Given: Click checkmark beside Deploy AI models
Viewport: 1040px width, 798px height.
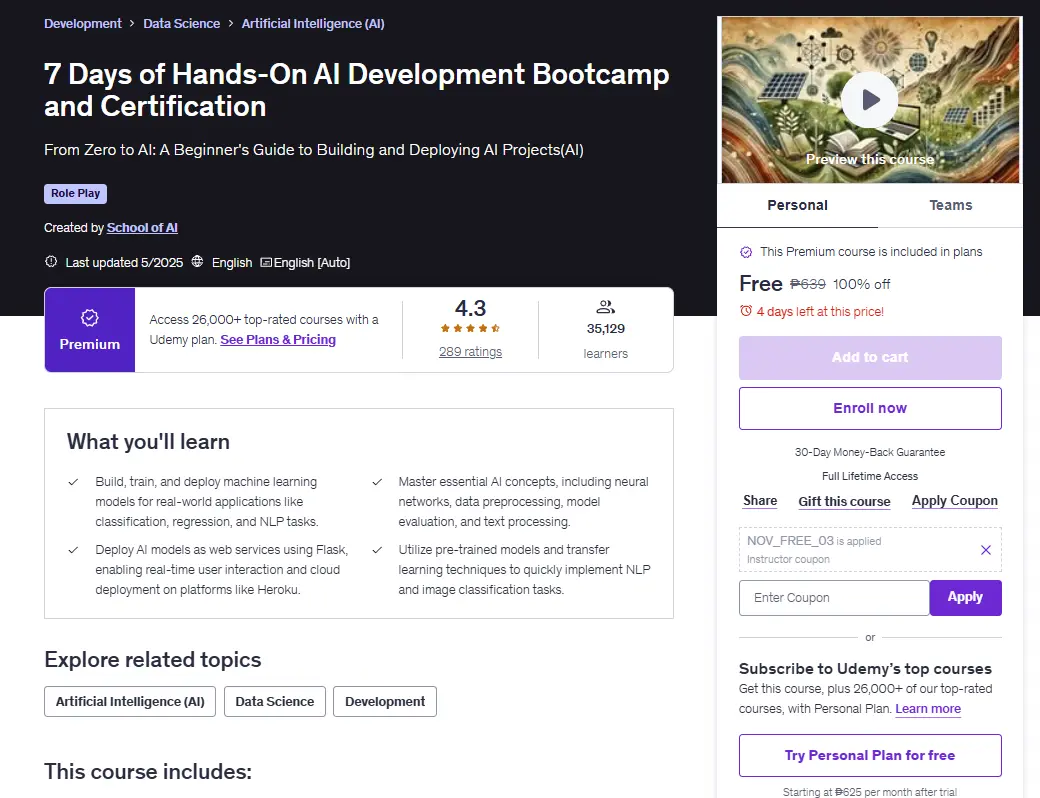Looking at the screenshot, I should (x=74, y=550).
